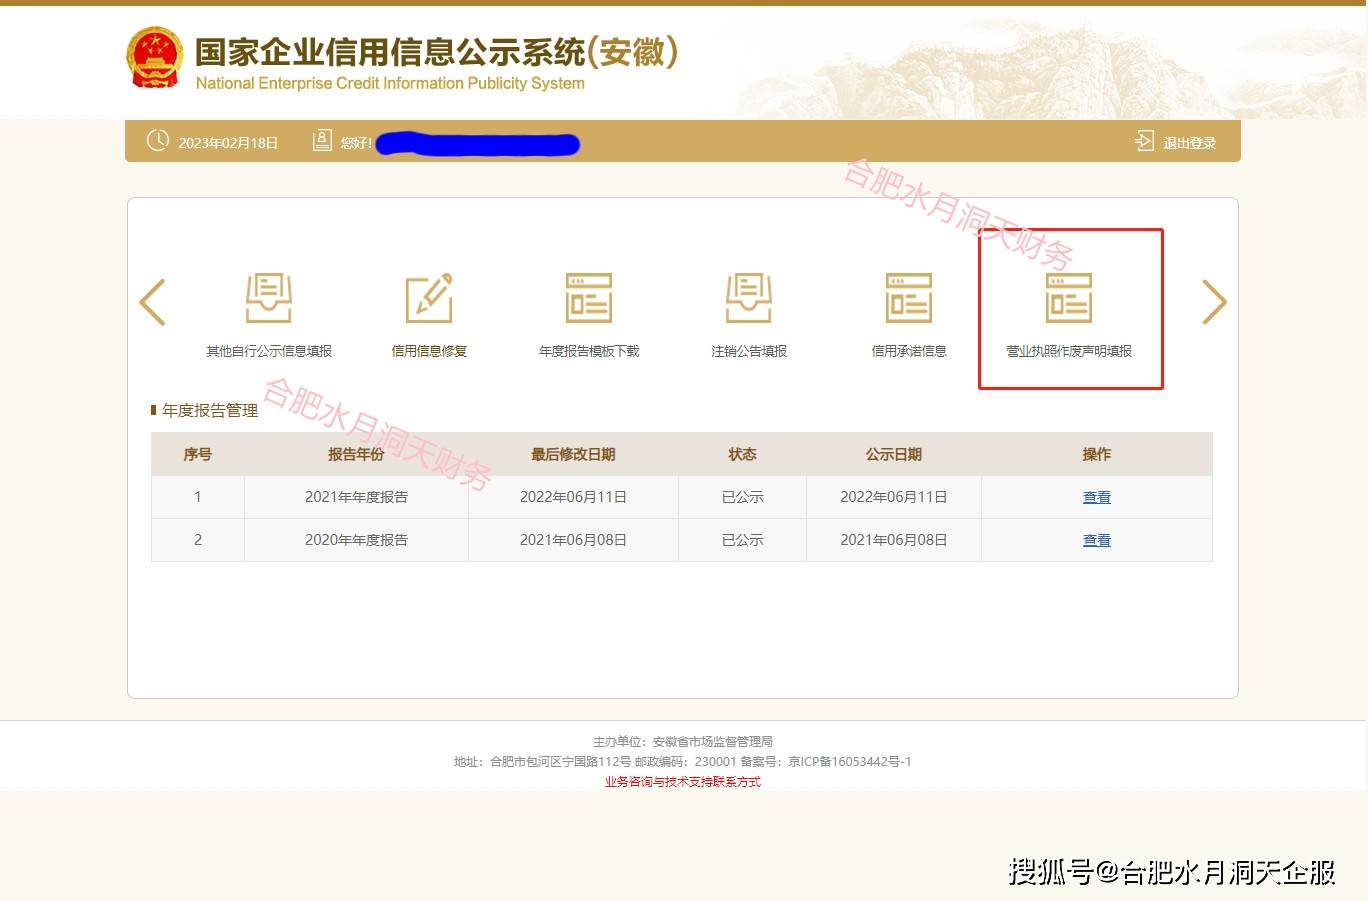Open 年度报告模板下载 icon
Screen dimensions: 1368x901
tap(588, 298)
